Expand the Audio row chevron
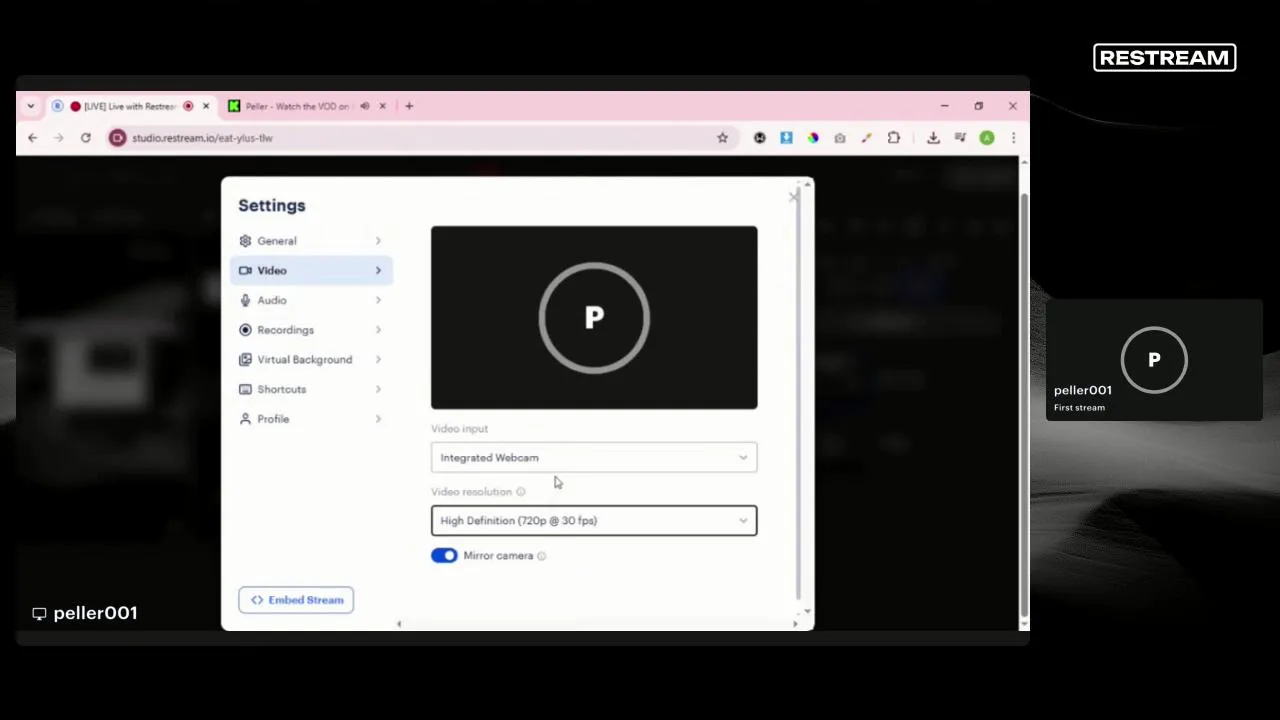The width and height of the screenshot is (1280, 720). (378, 300)
